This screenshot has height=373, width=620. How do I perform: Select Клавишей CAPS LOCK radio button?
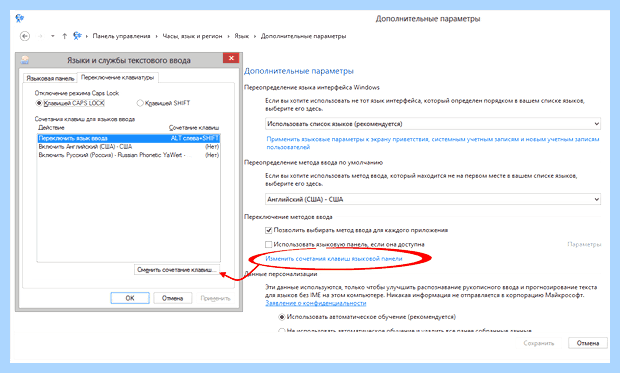[x=39, y=103]
